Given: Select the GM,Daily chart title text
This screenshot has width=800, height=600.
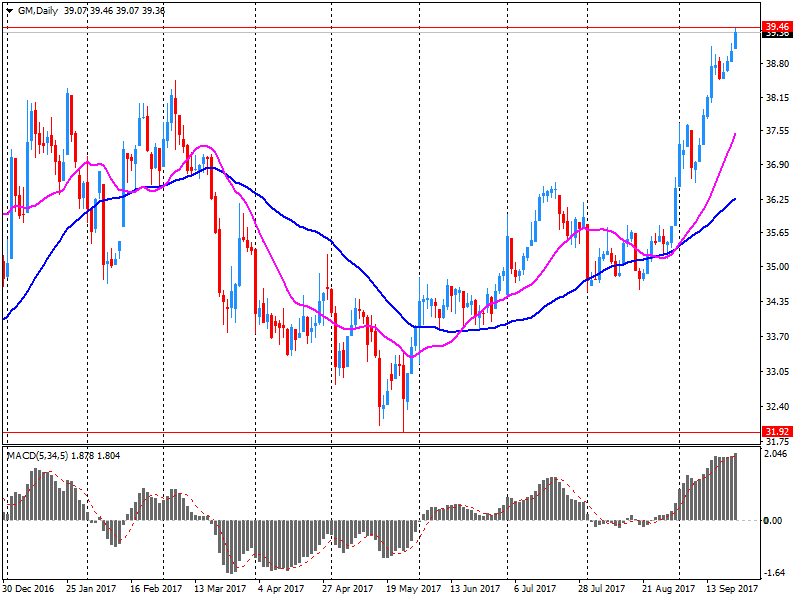Looking at the screenshot, I should click(38, 11).
